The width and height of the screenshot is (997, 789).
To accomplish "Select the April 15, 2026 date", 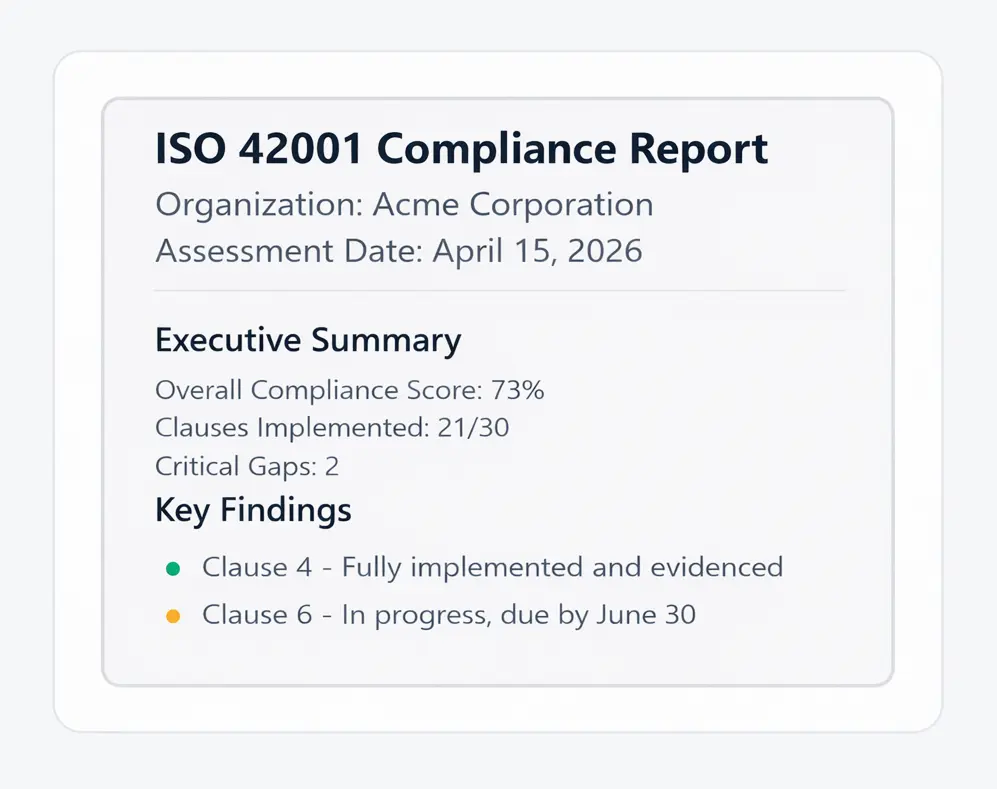I will tap(537, 250).
